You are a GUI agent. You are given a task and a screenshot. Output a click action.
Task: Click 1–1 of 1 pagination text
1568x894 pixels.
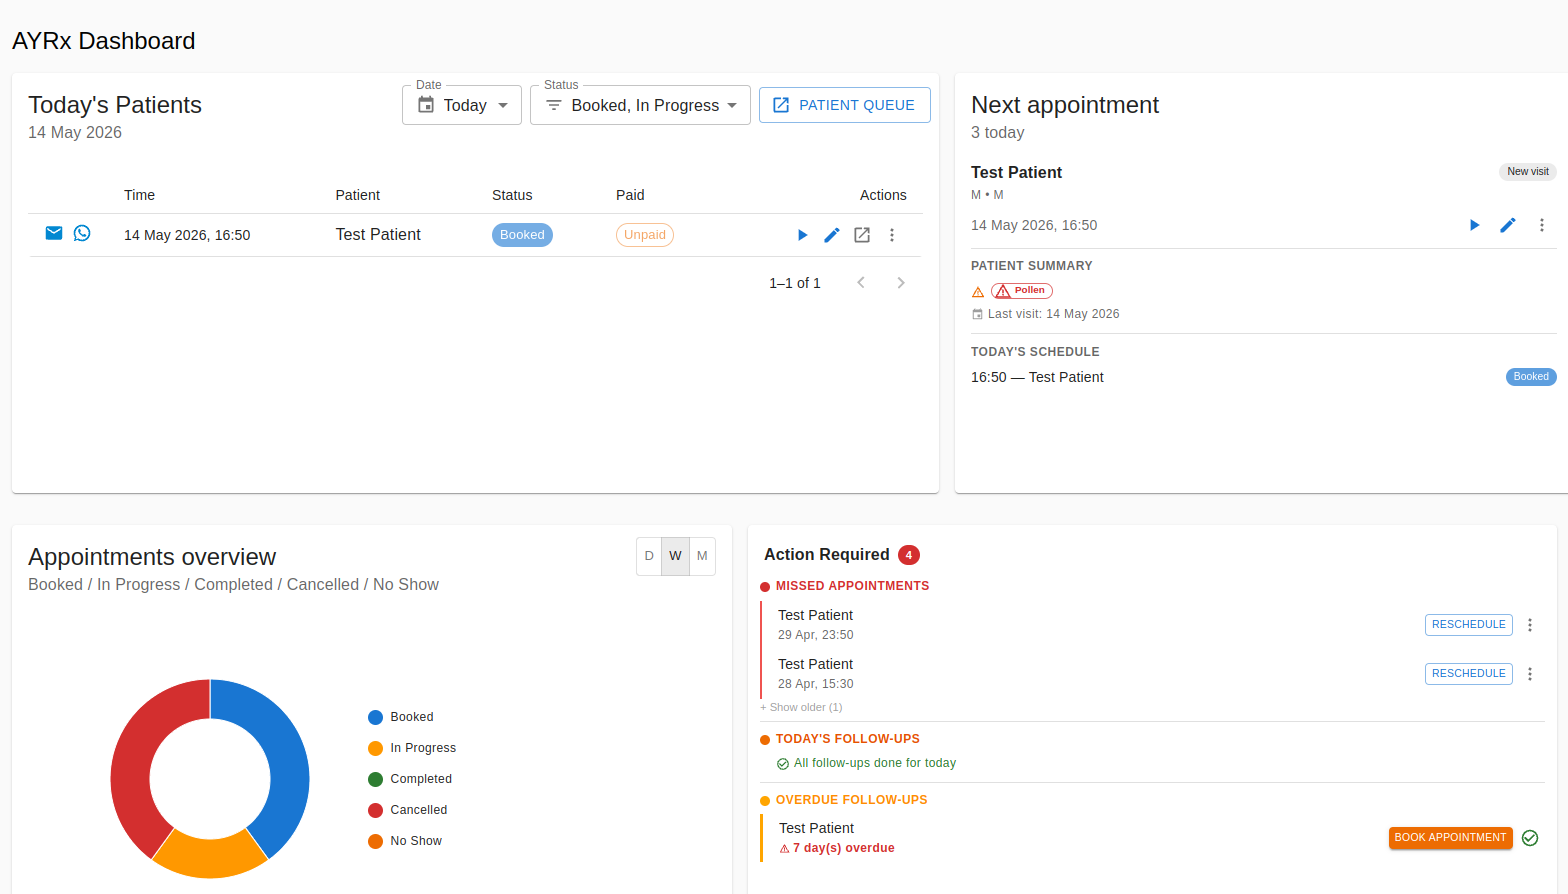[795, 283]
